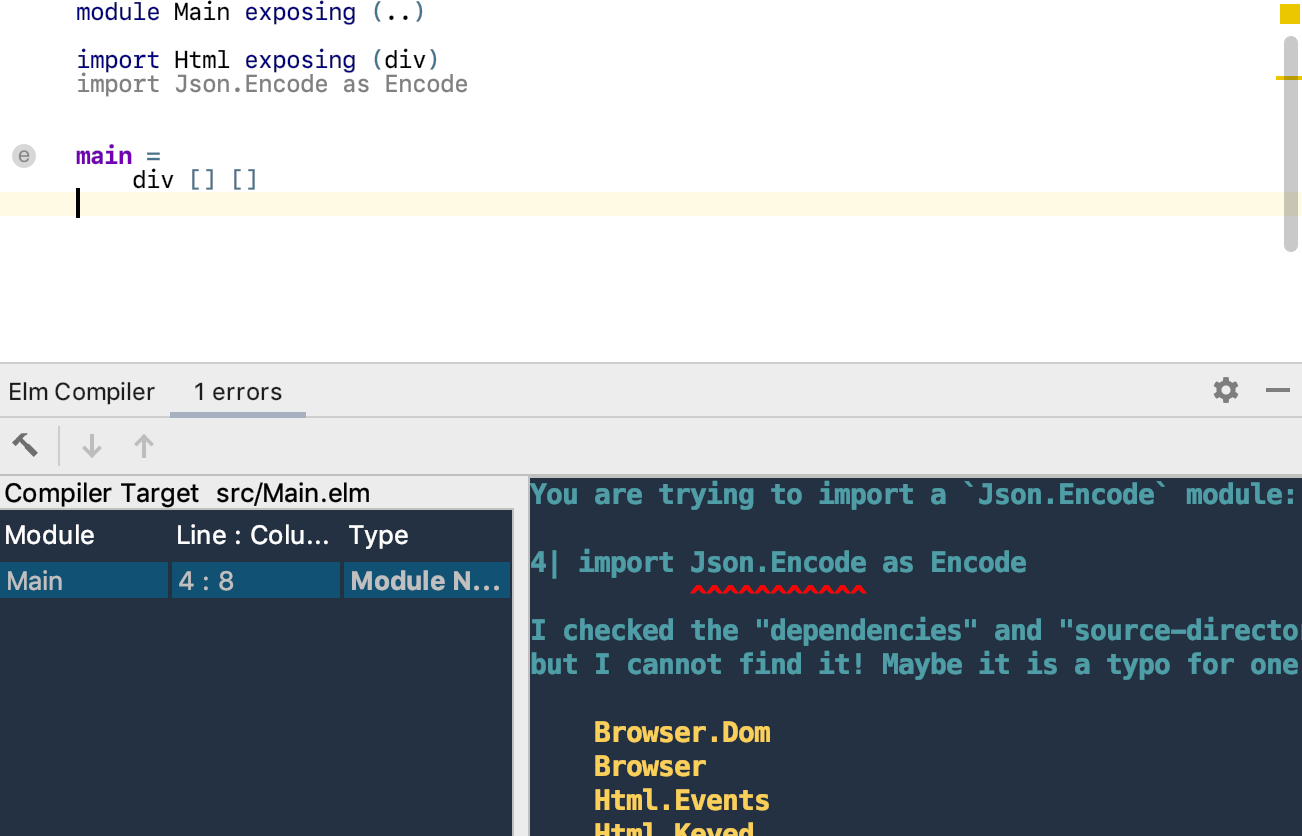Viewport: 1302px width, 836px height.
Task: Click the Module column header
Action: [49, 535]
